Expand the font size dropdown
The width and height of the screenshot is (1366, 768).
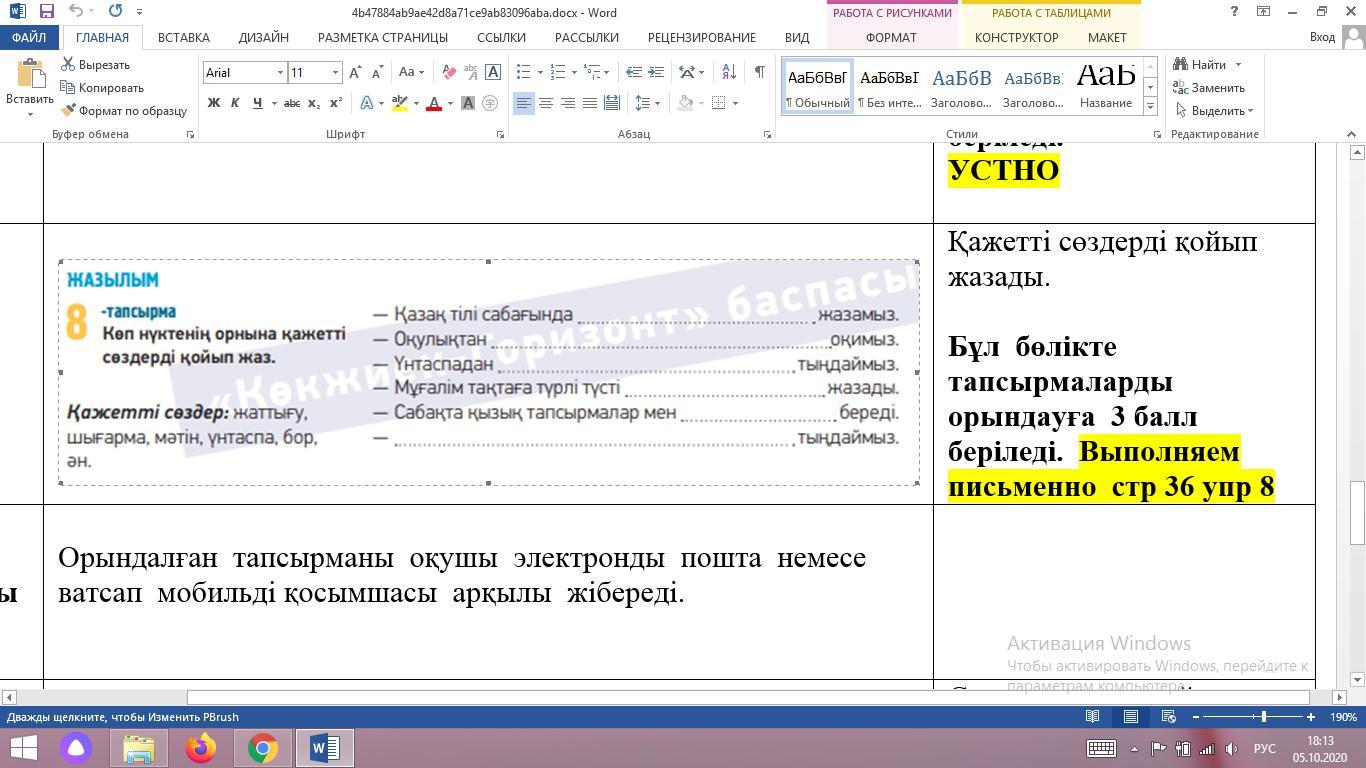335,72
